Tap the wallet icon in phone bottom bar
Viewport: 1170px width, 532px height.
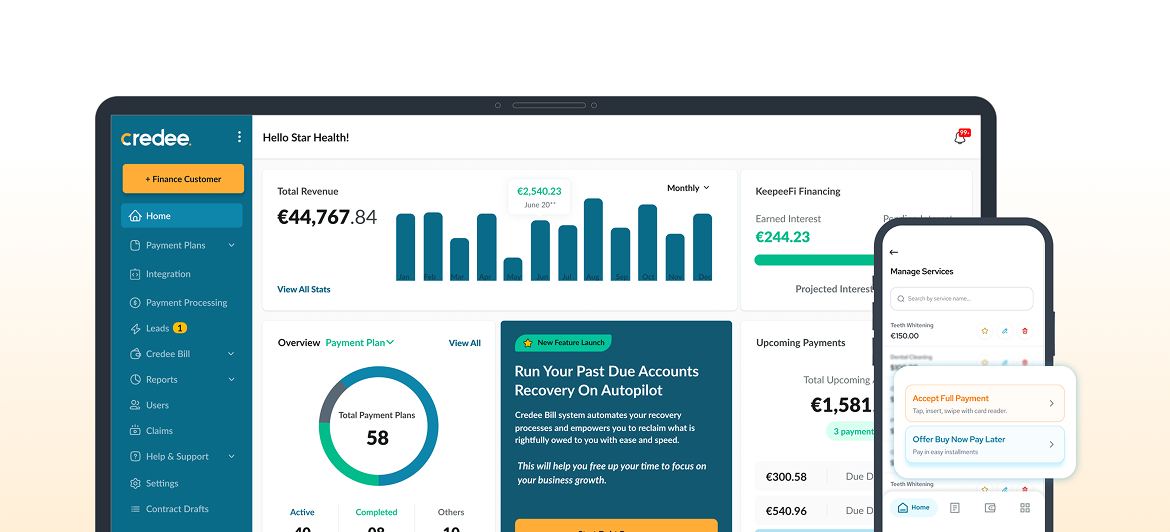pos(990,508)
